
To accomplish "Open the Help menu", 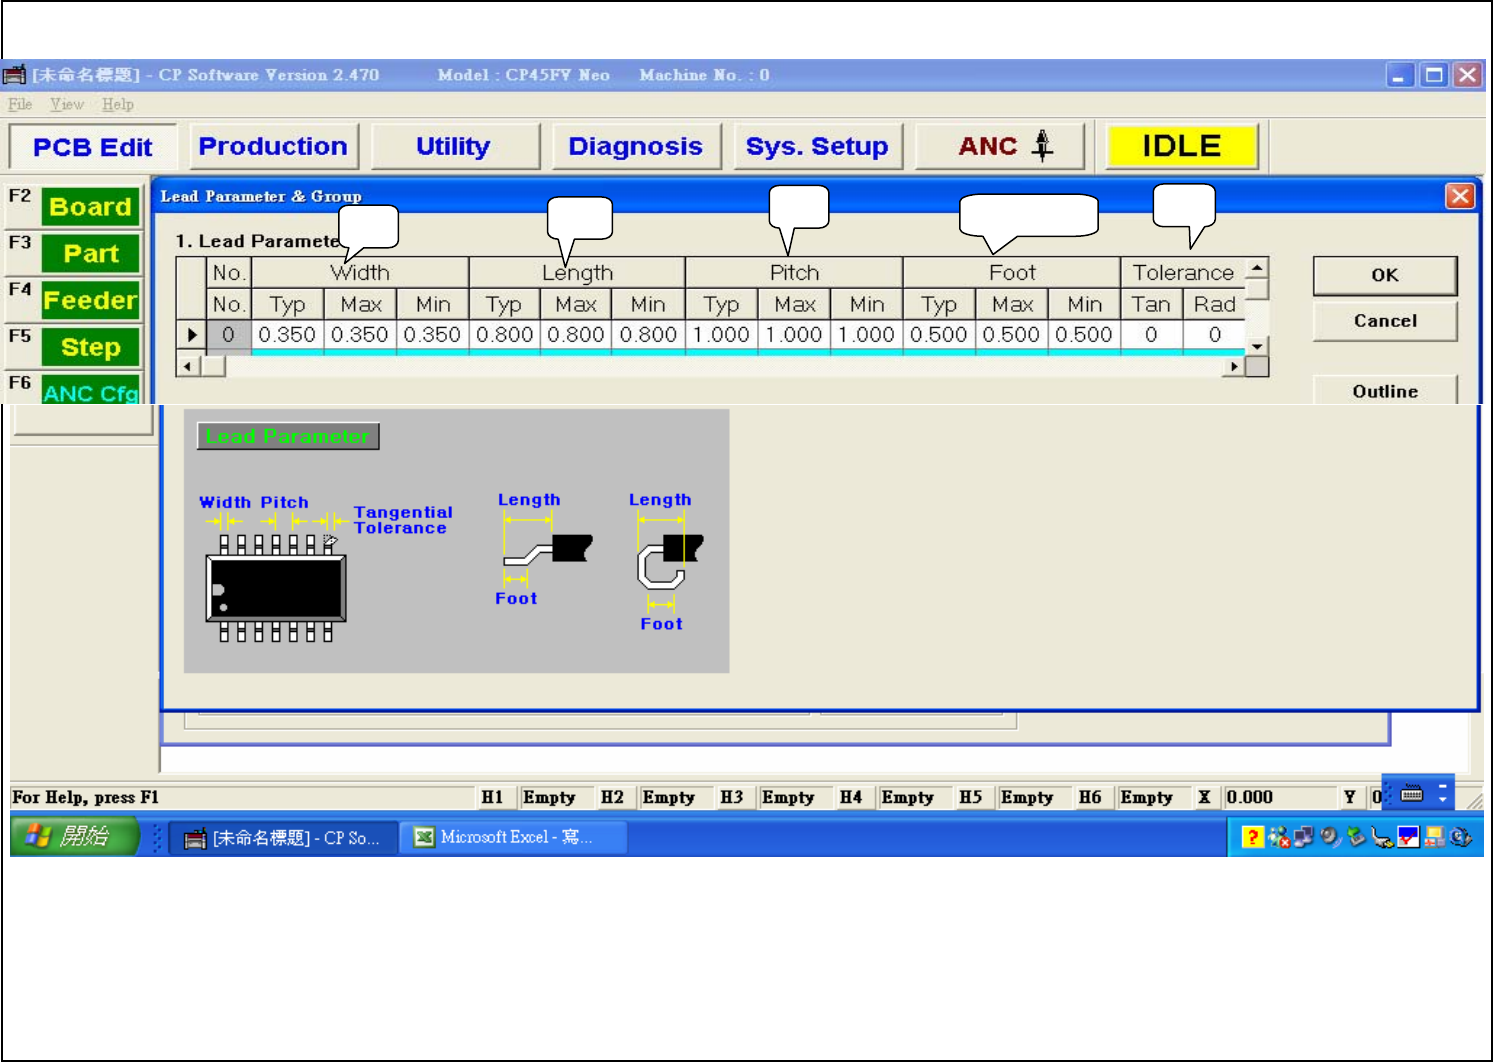I will click(118, 104).
